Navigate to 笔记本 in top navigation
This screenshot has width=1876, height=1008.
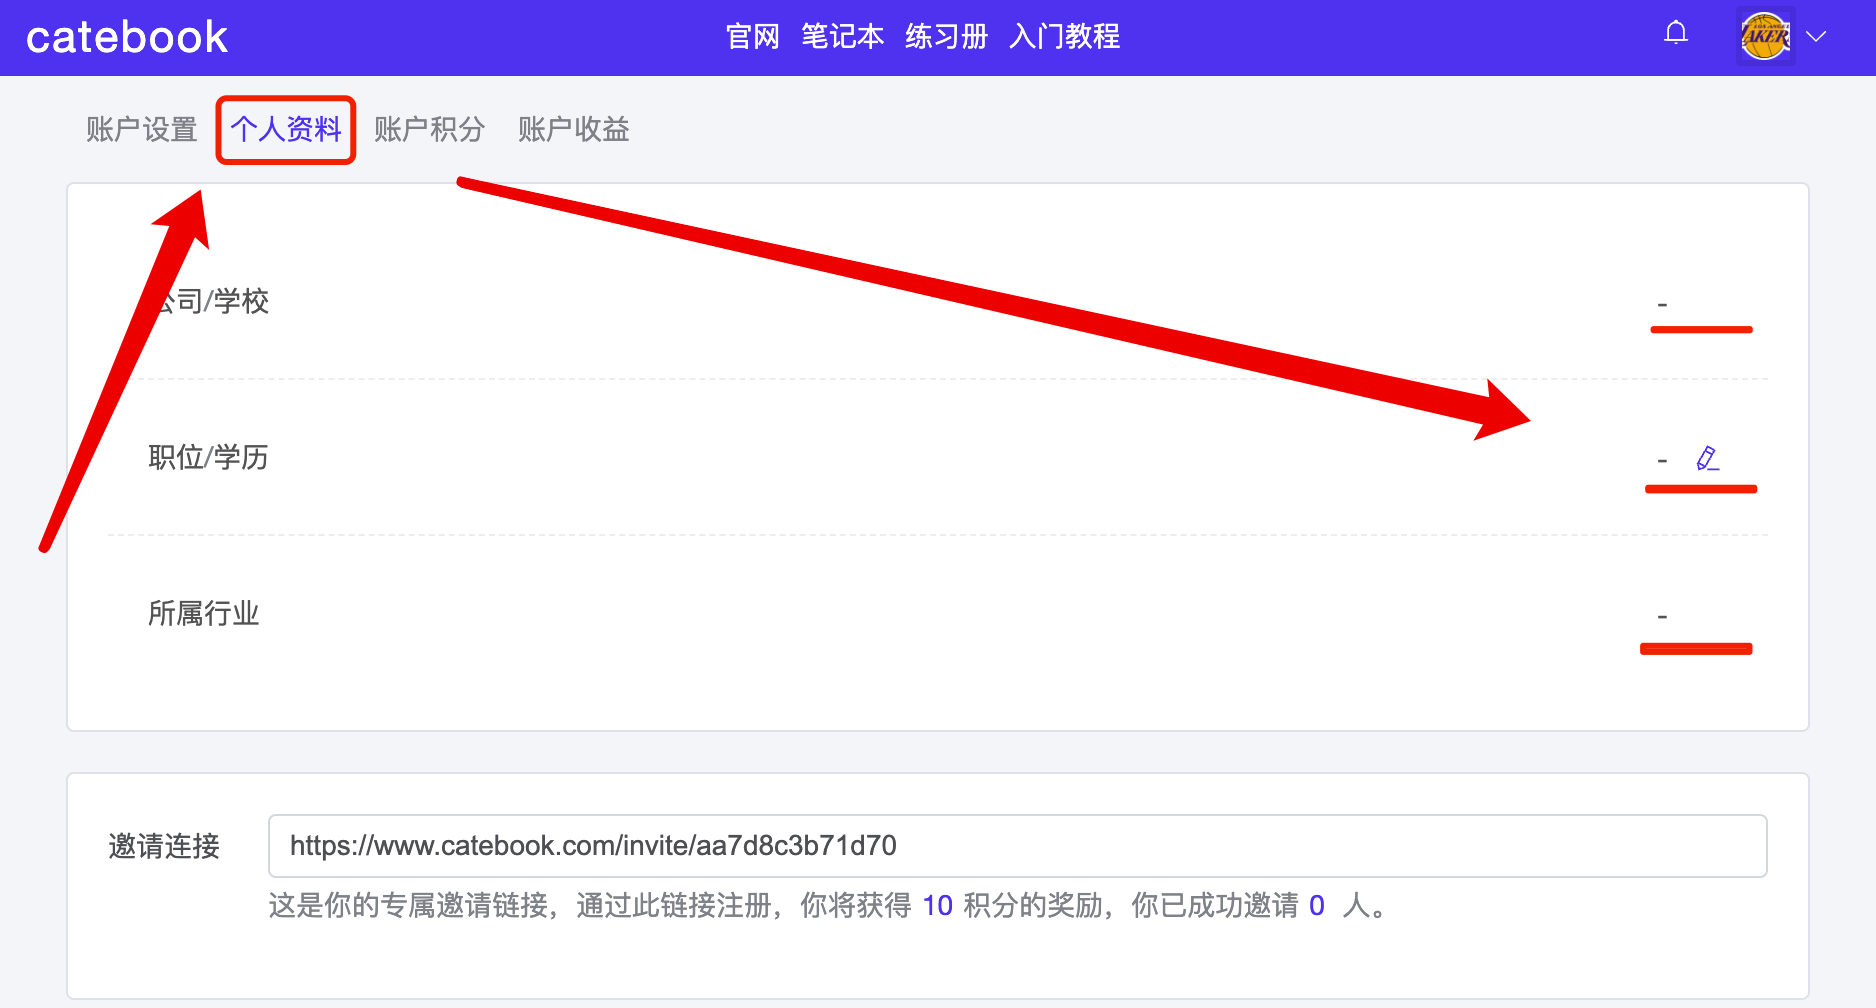[842, 37]
